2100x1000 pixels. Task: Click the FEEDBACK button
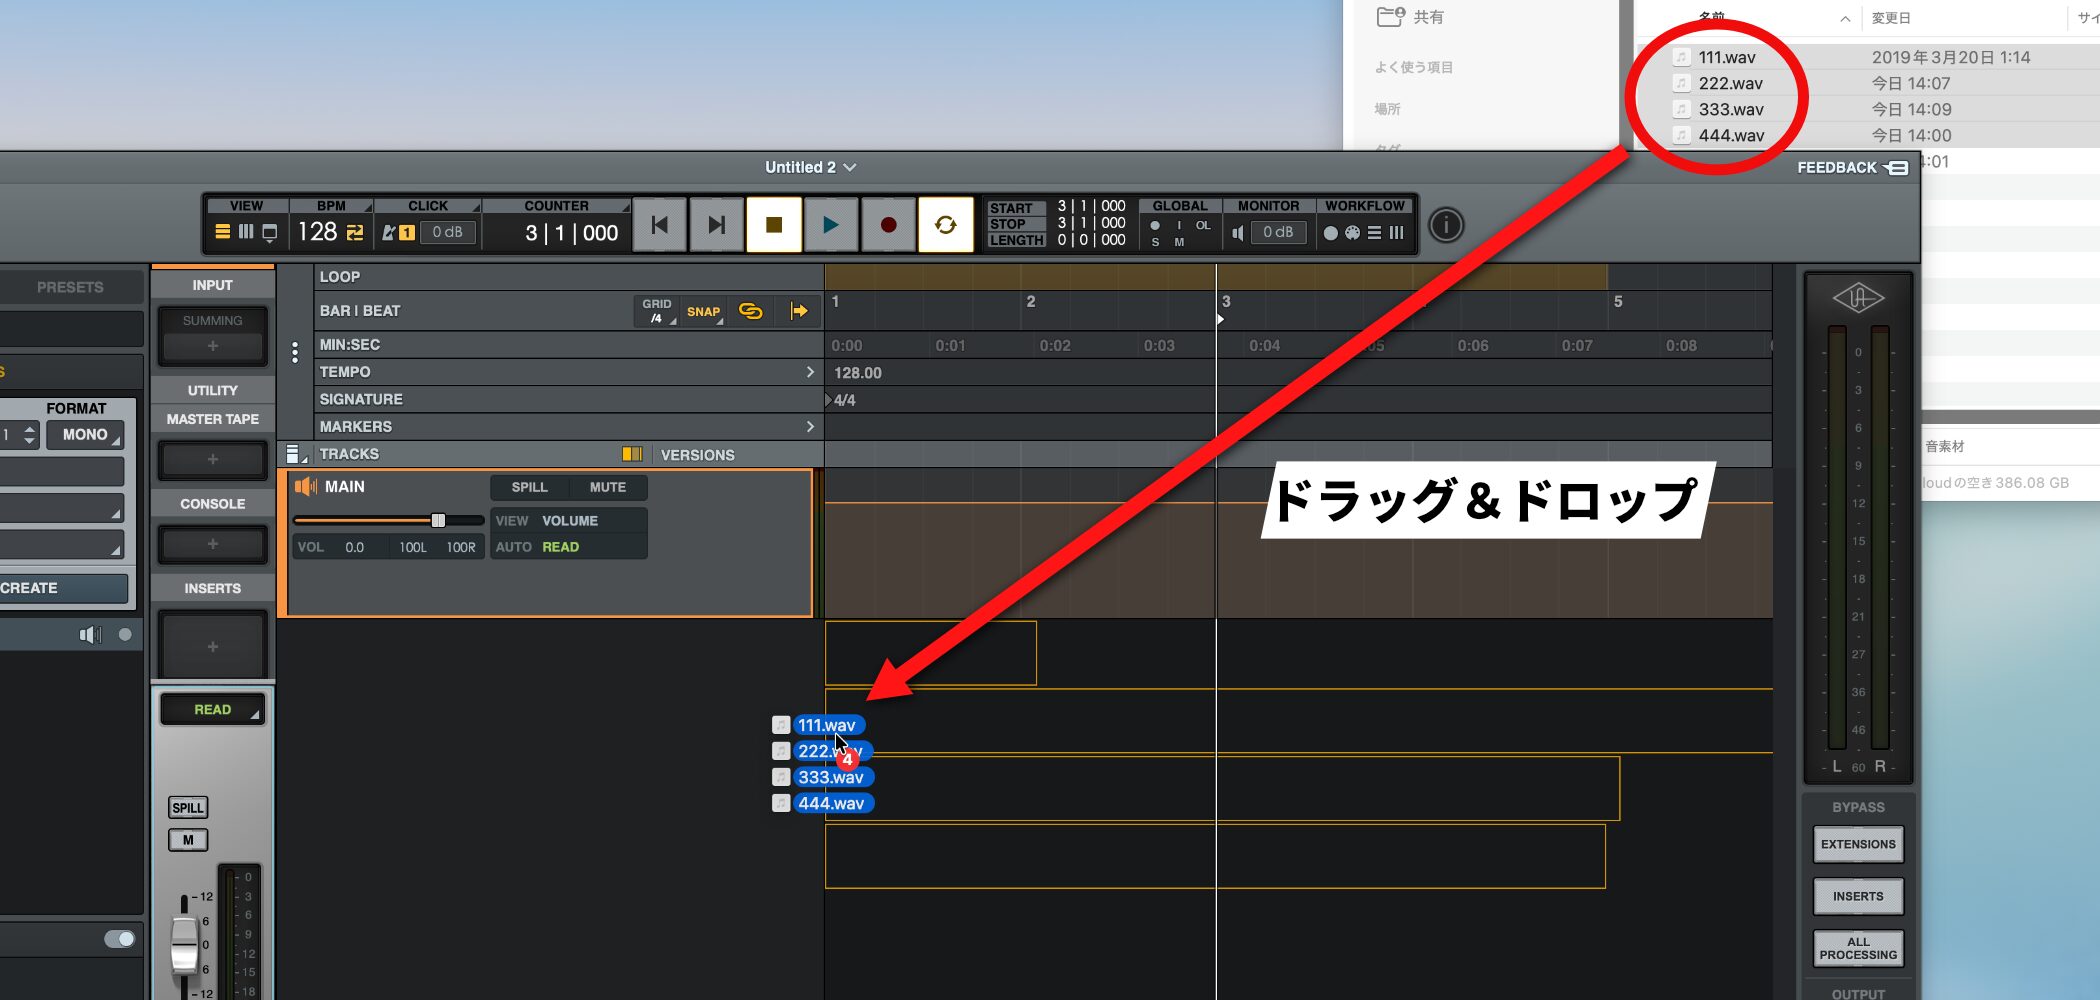1851,168
